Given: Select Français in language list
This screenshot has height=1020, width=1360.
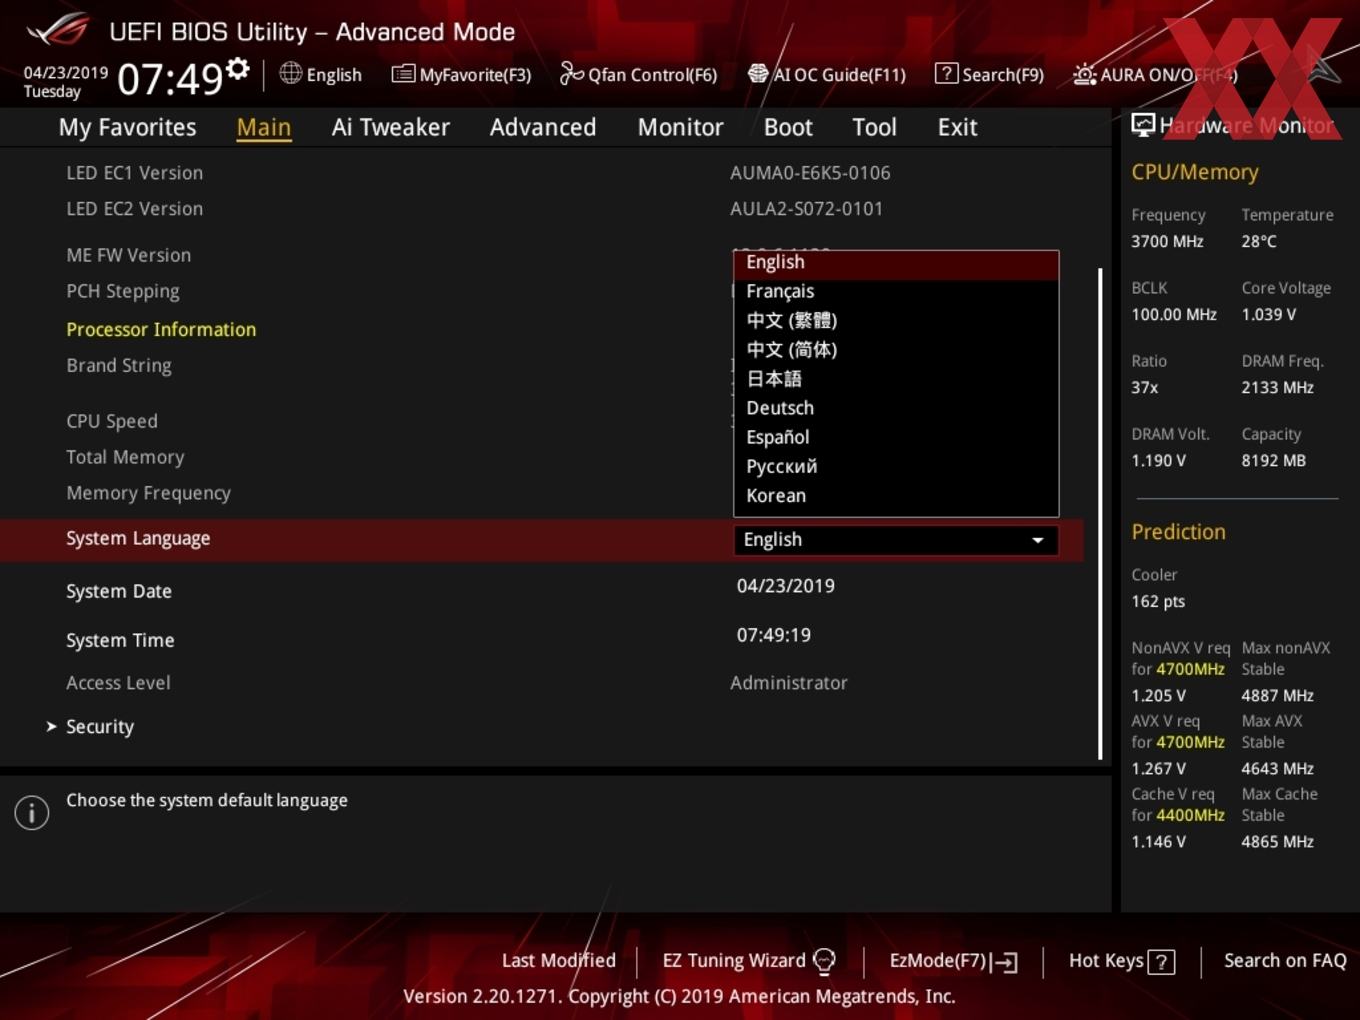Looking at the screenshot, I should [896, 291].
